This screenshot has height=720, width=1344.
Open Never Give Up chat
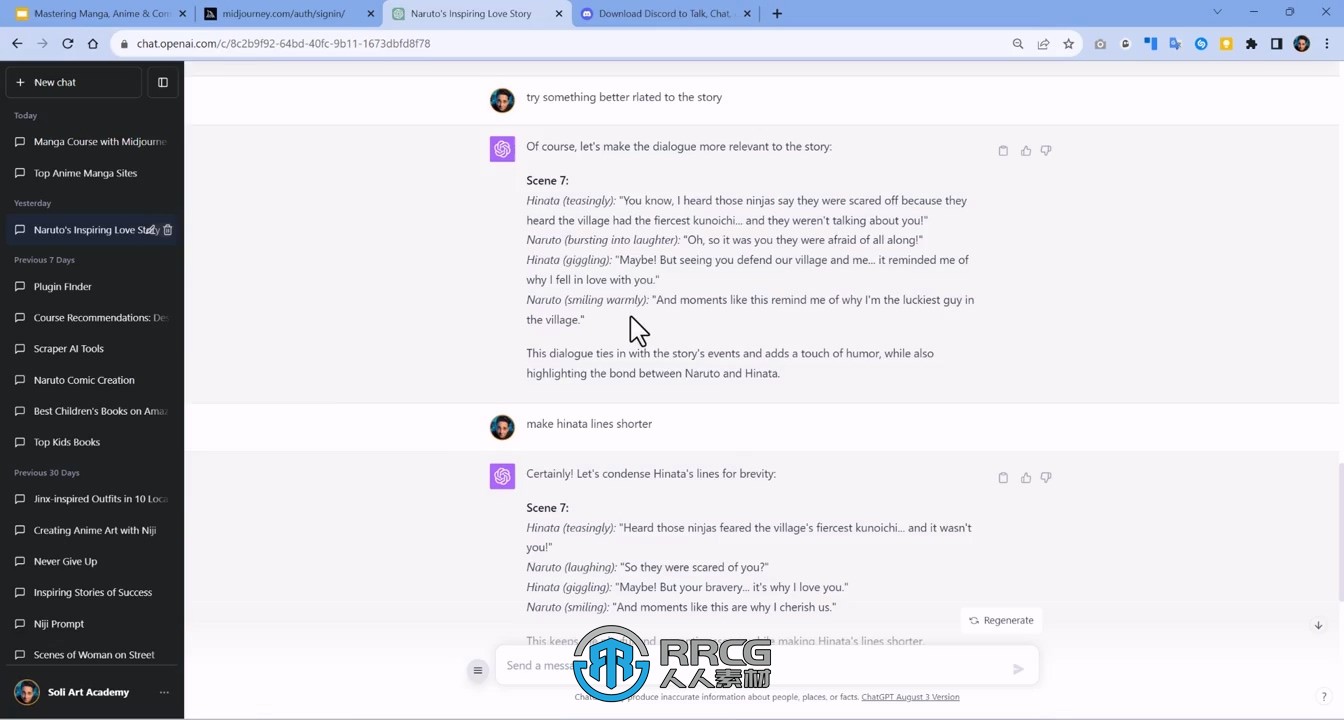92,561
